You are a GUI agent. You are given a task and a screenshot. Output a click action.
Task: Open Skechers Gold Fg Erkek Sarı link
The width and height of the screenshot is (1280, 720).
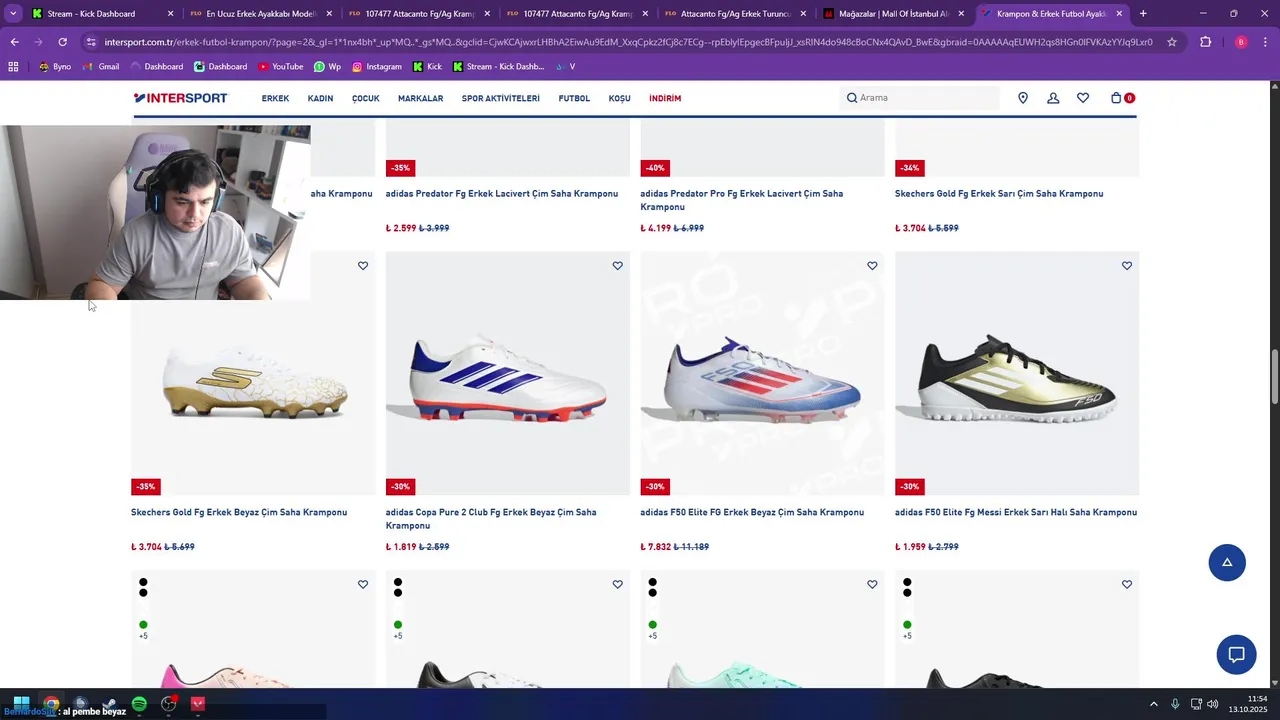[x=999, y=193]
